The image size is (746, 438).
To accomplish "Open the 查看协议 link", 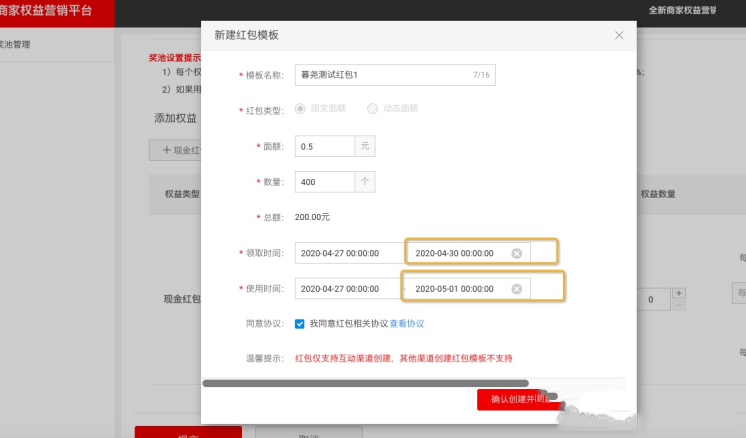I will point(407,323).
